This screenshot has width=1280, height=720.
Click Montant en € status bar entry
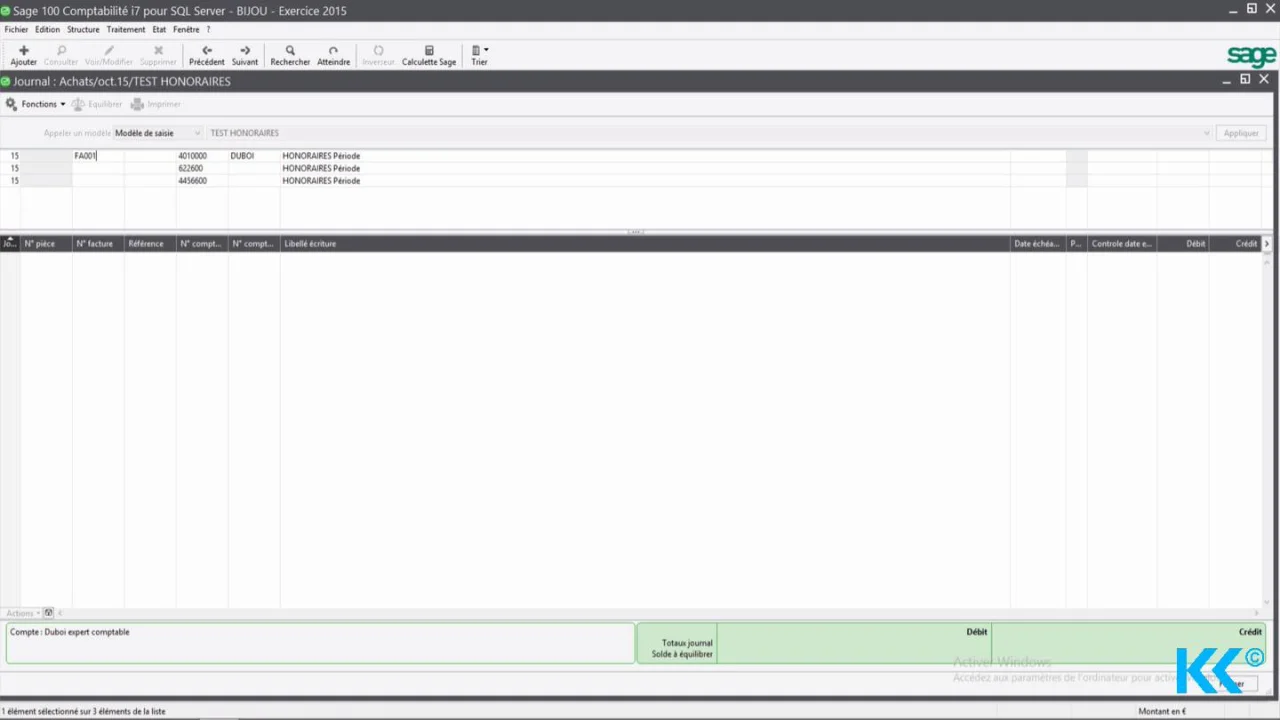[1161, 712]
